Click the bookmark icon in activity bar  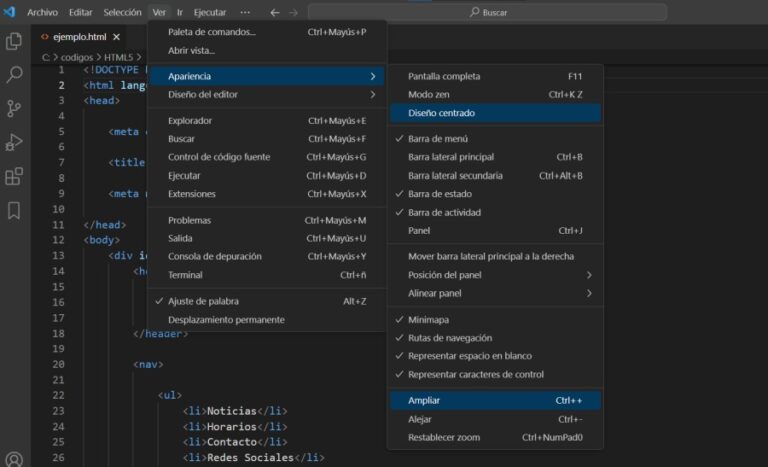pos(14,210)
